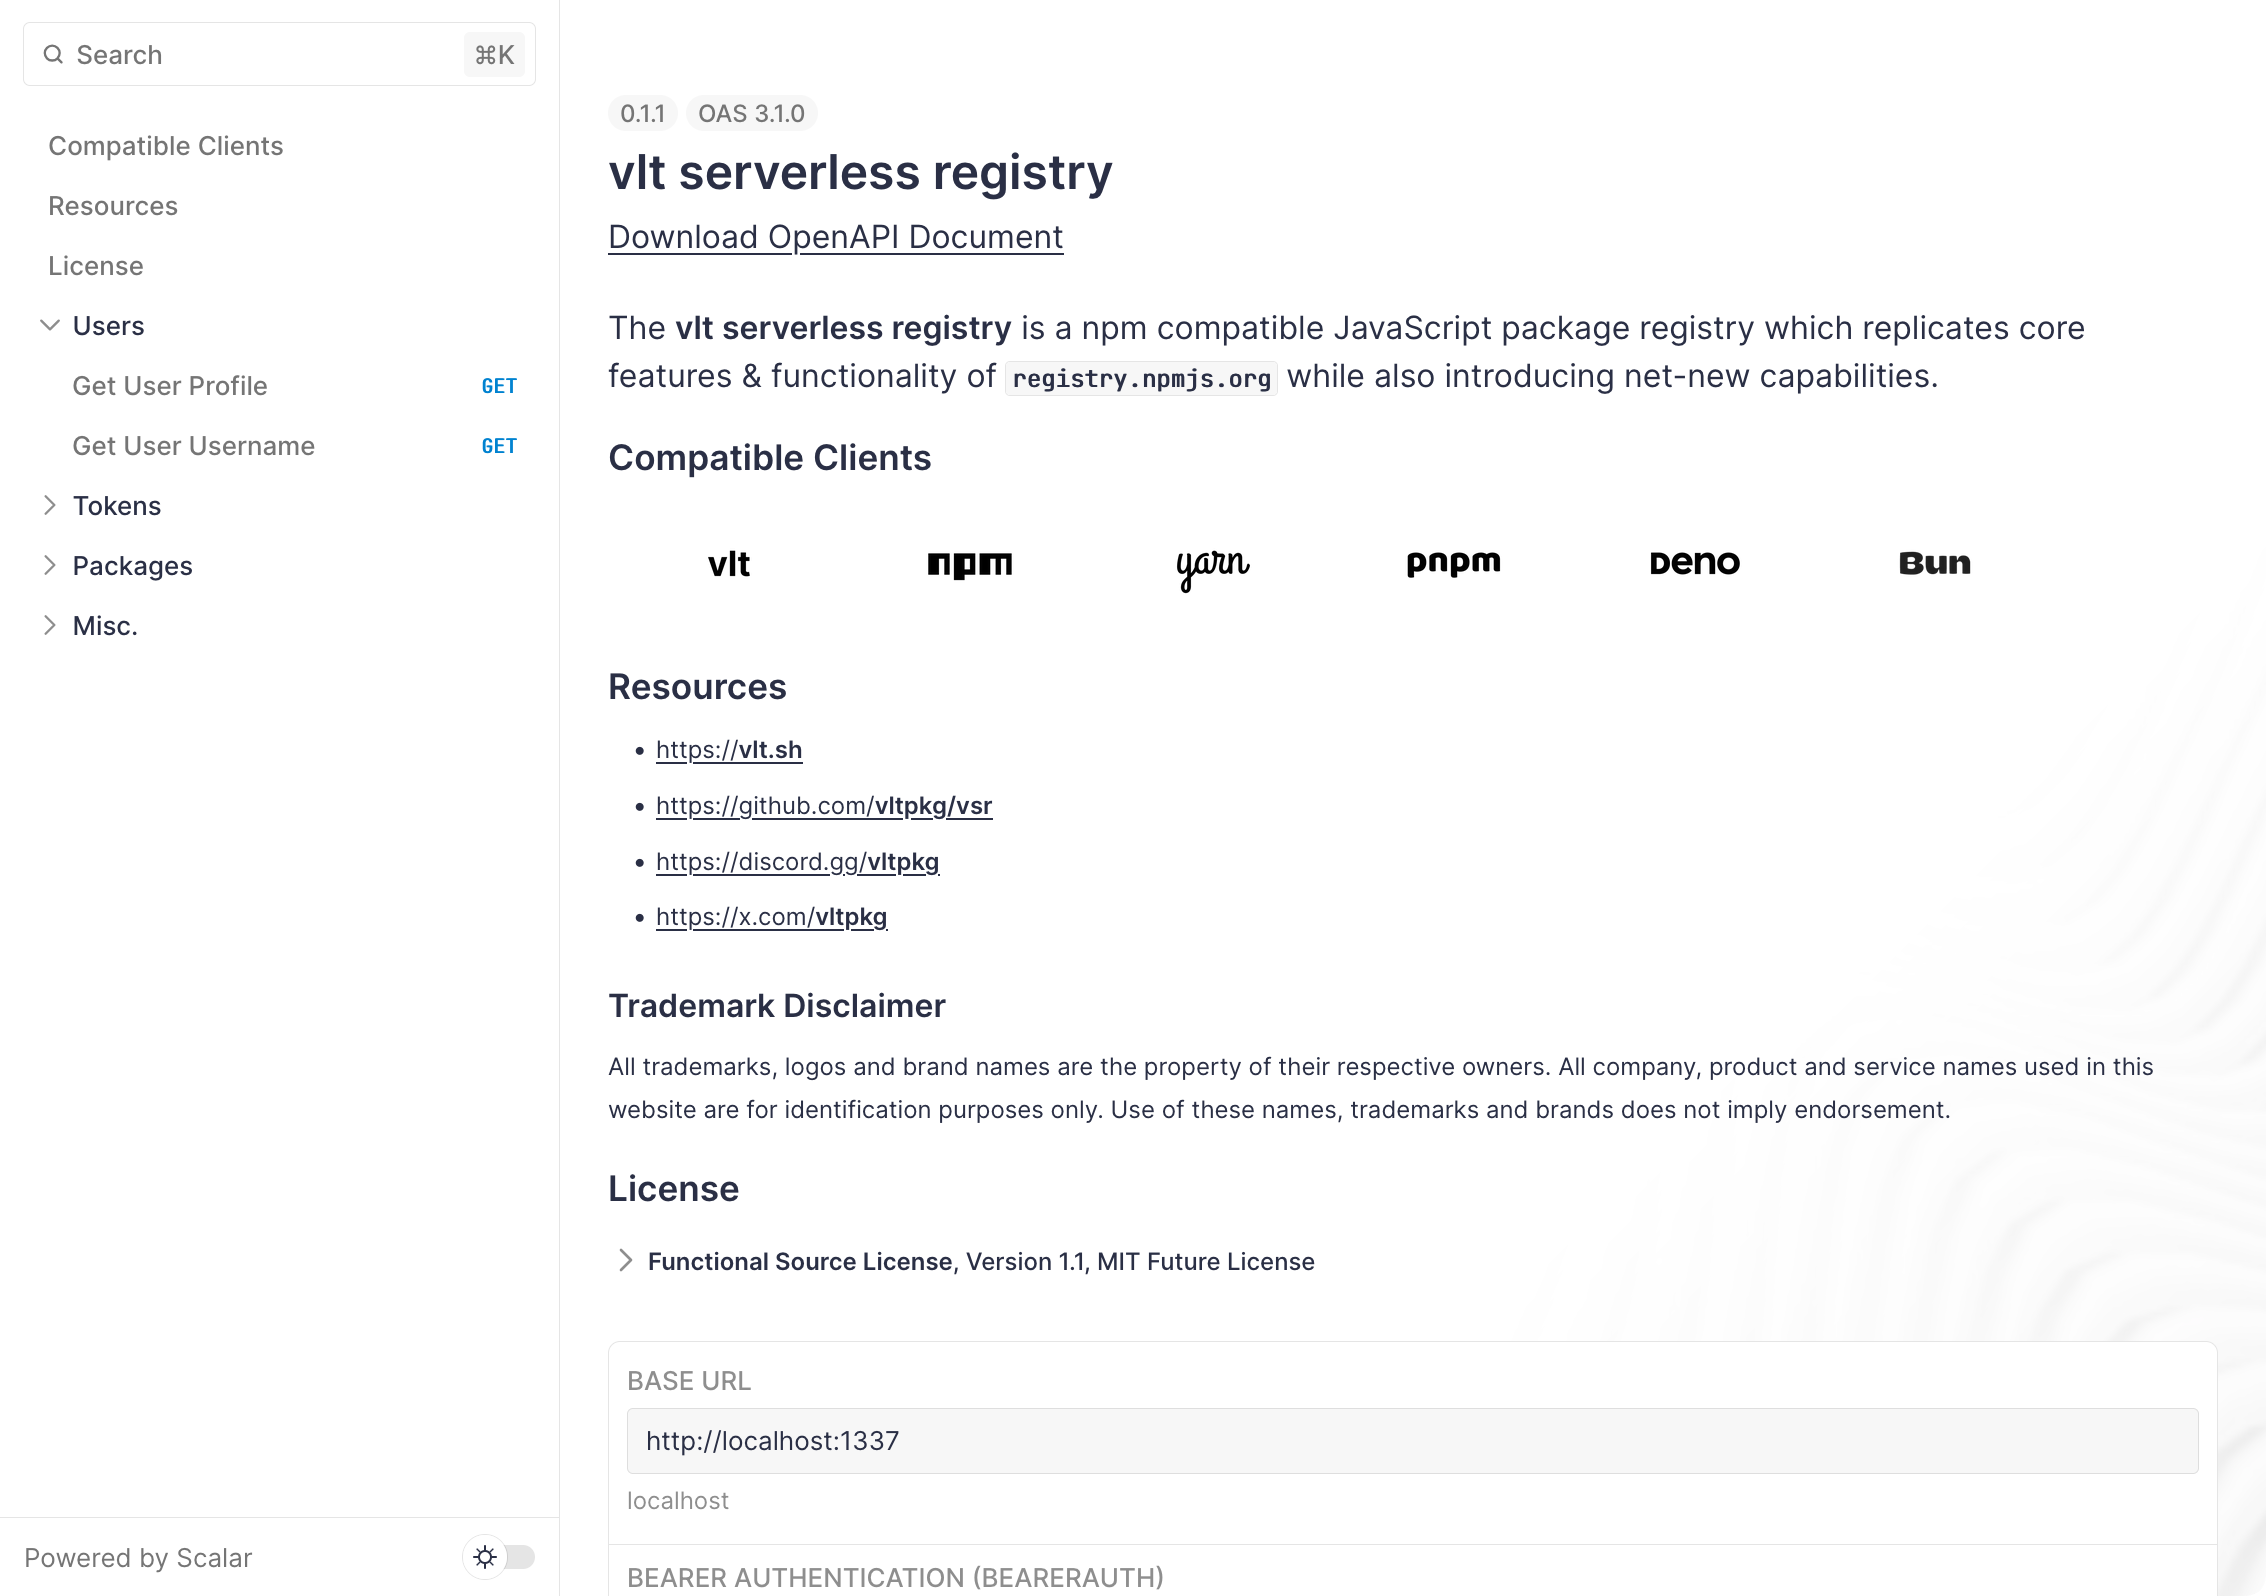Click the BASE URL label

click(x=689, y=1381)
